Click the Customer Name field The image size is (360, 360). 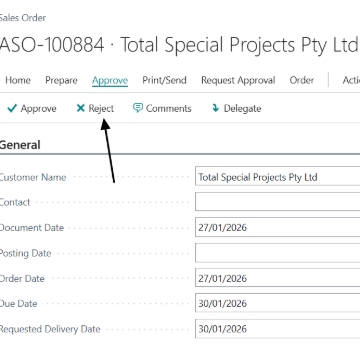[277, 177]
